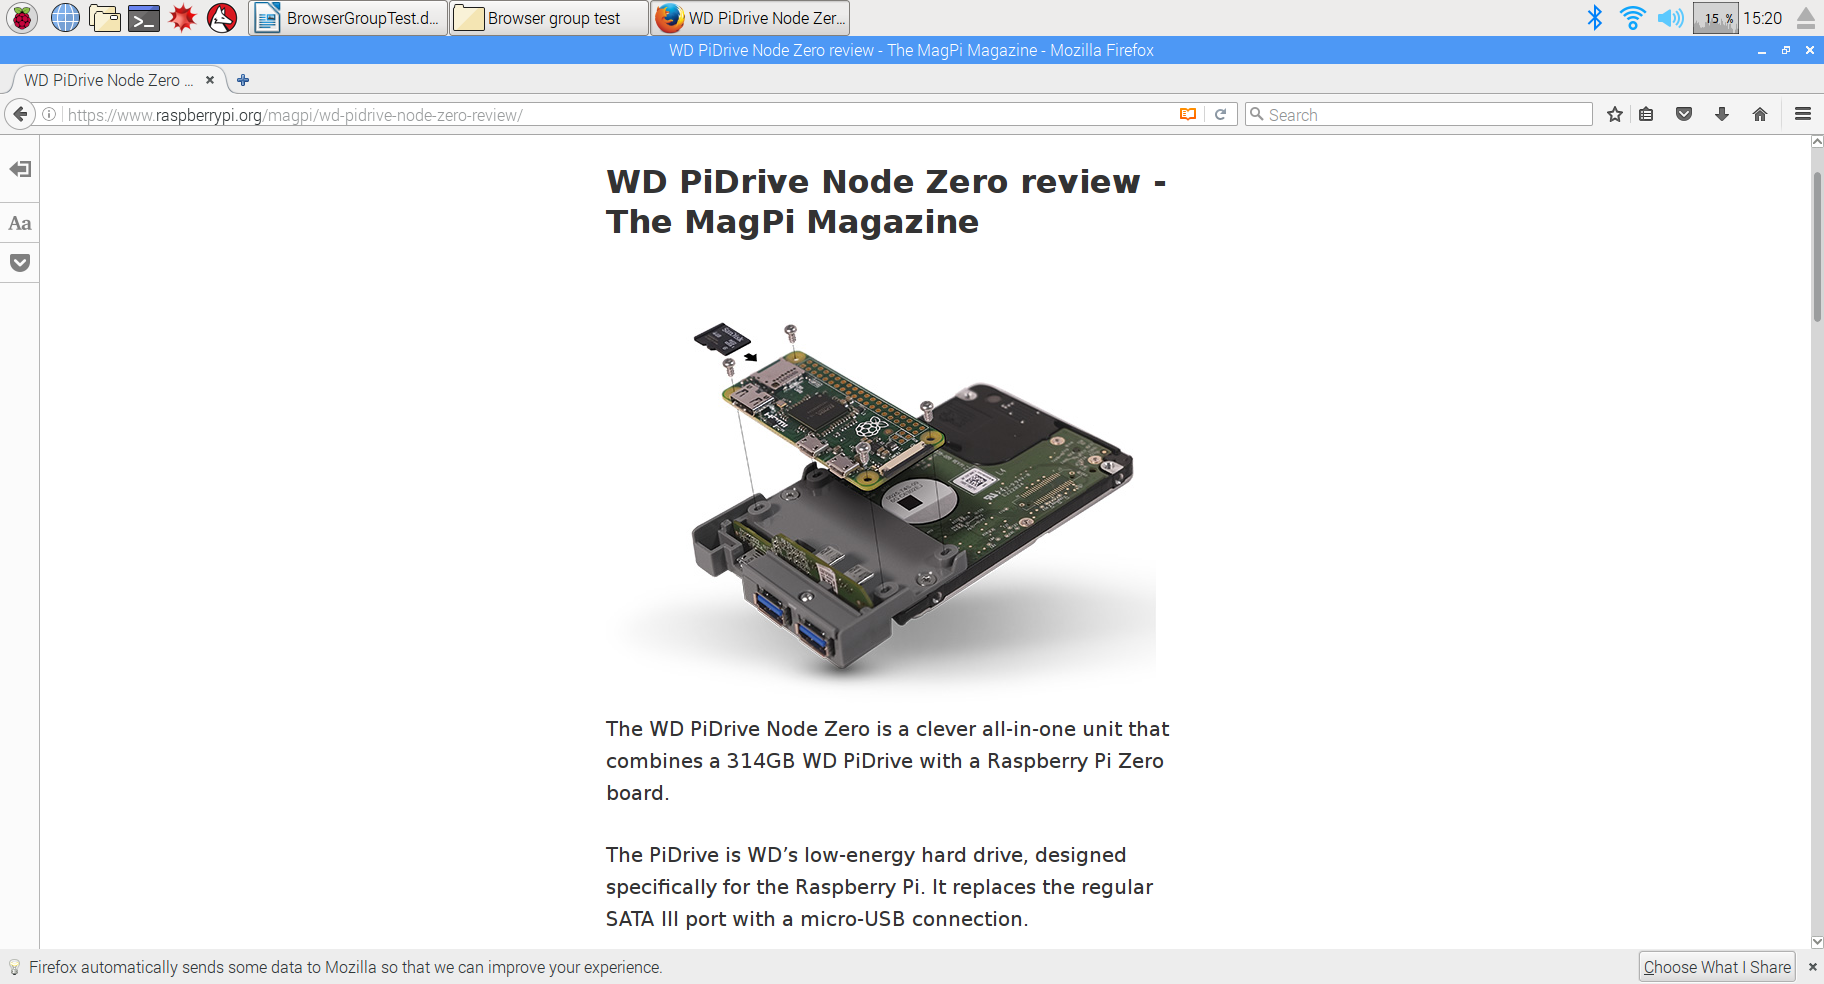Click the vertical scrollbar thumb
The height and width of the screenshot is (984, 1824).
coord(1817,247)
